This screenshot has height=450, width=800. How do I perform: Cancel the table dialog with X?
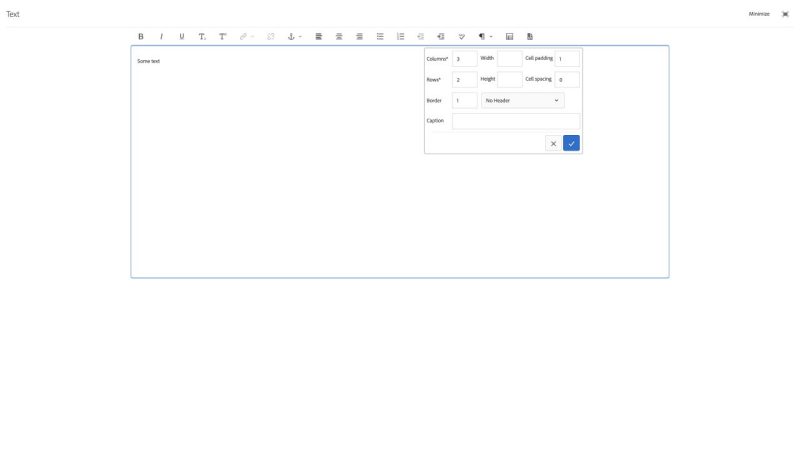[553, 143]
